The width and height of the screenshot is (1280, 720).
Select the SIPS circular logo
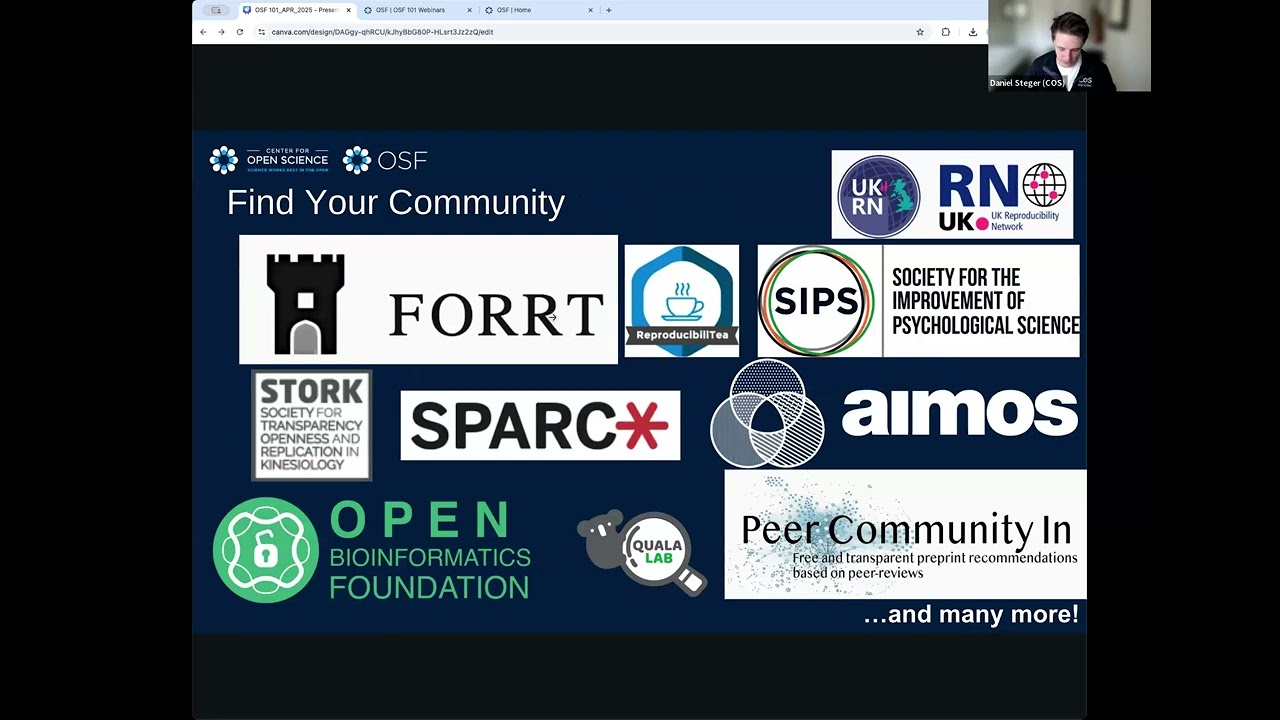point(816,301)
